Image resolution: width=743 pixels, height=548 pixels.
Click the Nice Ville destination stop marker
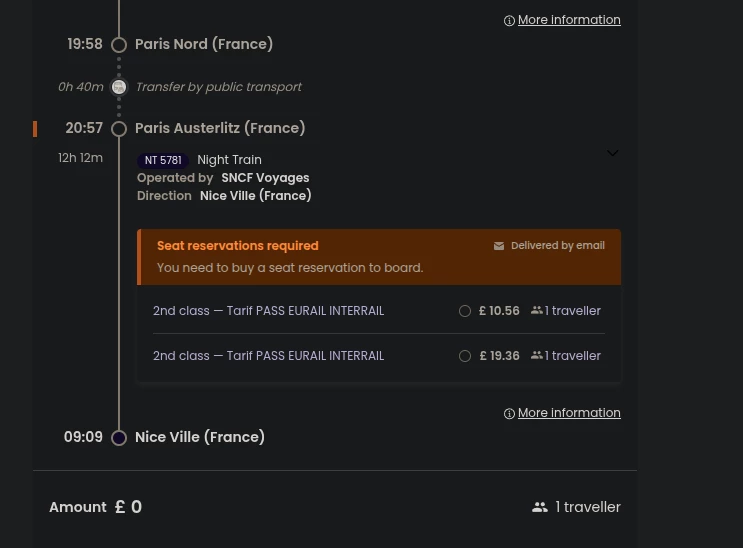click(x=119, y=438)
